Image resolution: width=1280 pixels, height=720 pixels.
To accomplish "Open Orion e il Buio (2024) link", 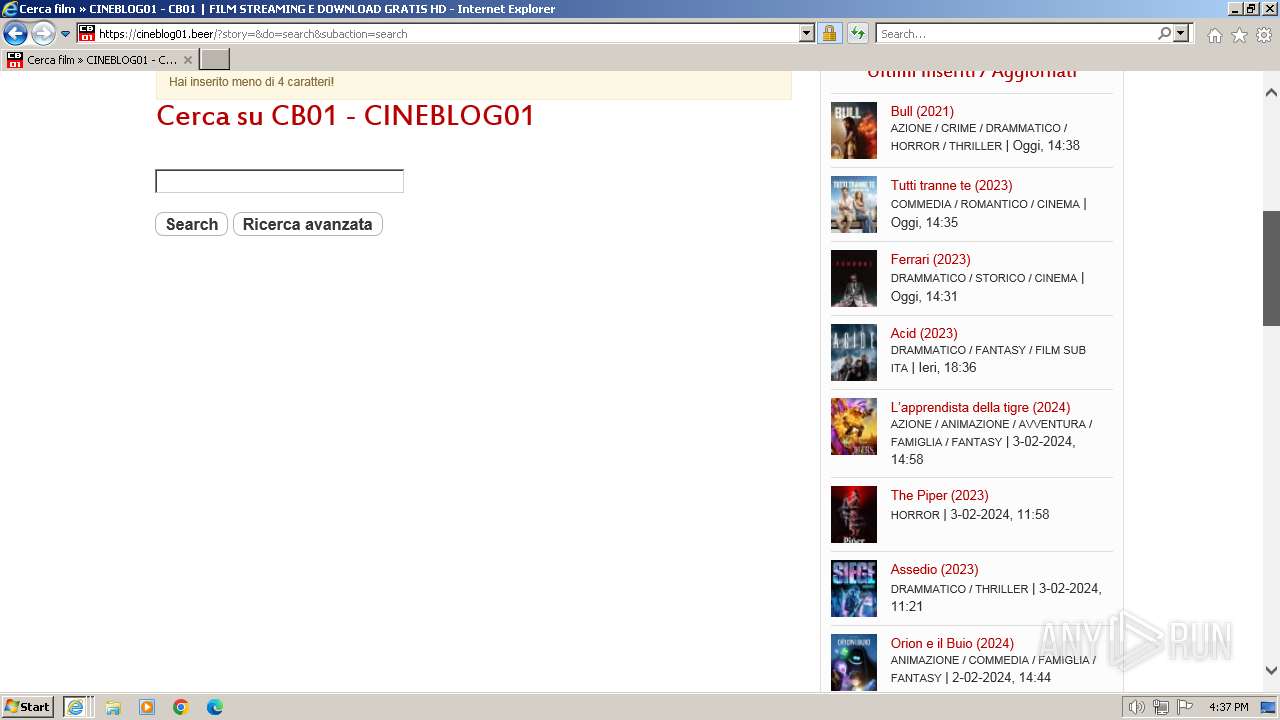I will click(x=952, y=643).
